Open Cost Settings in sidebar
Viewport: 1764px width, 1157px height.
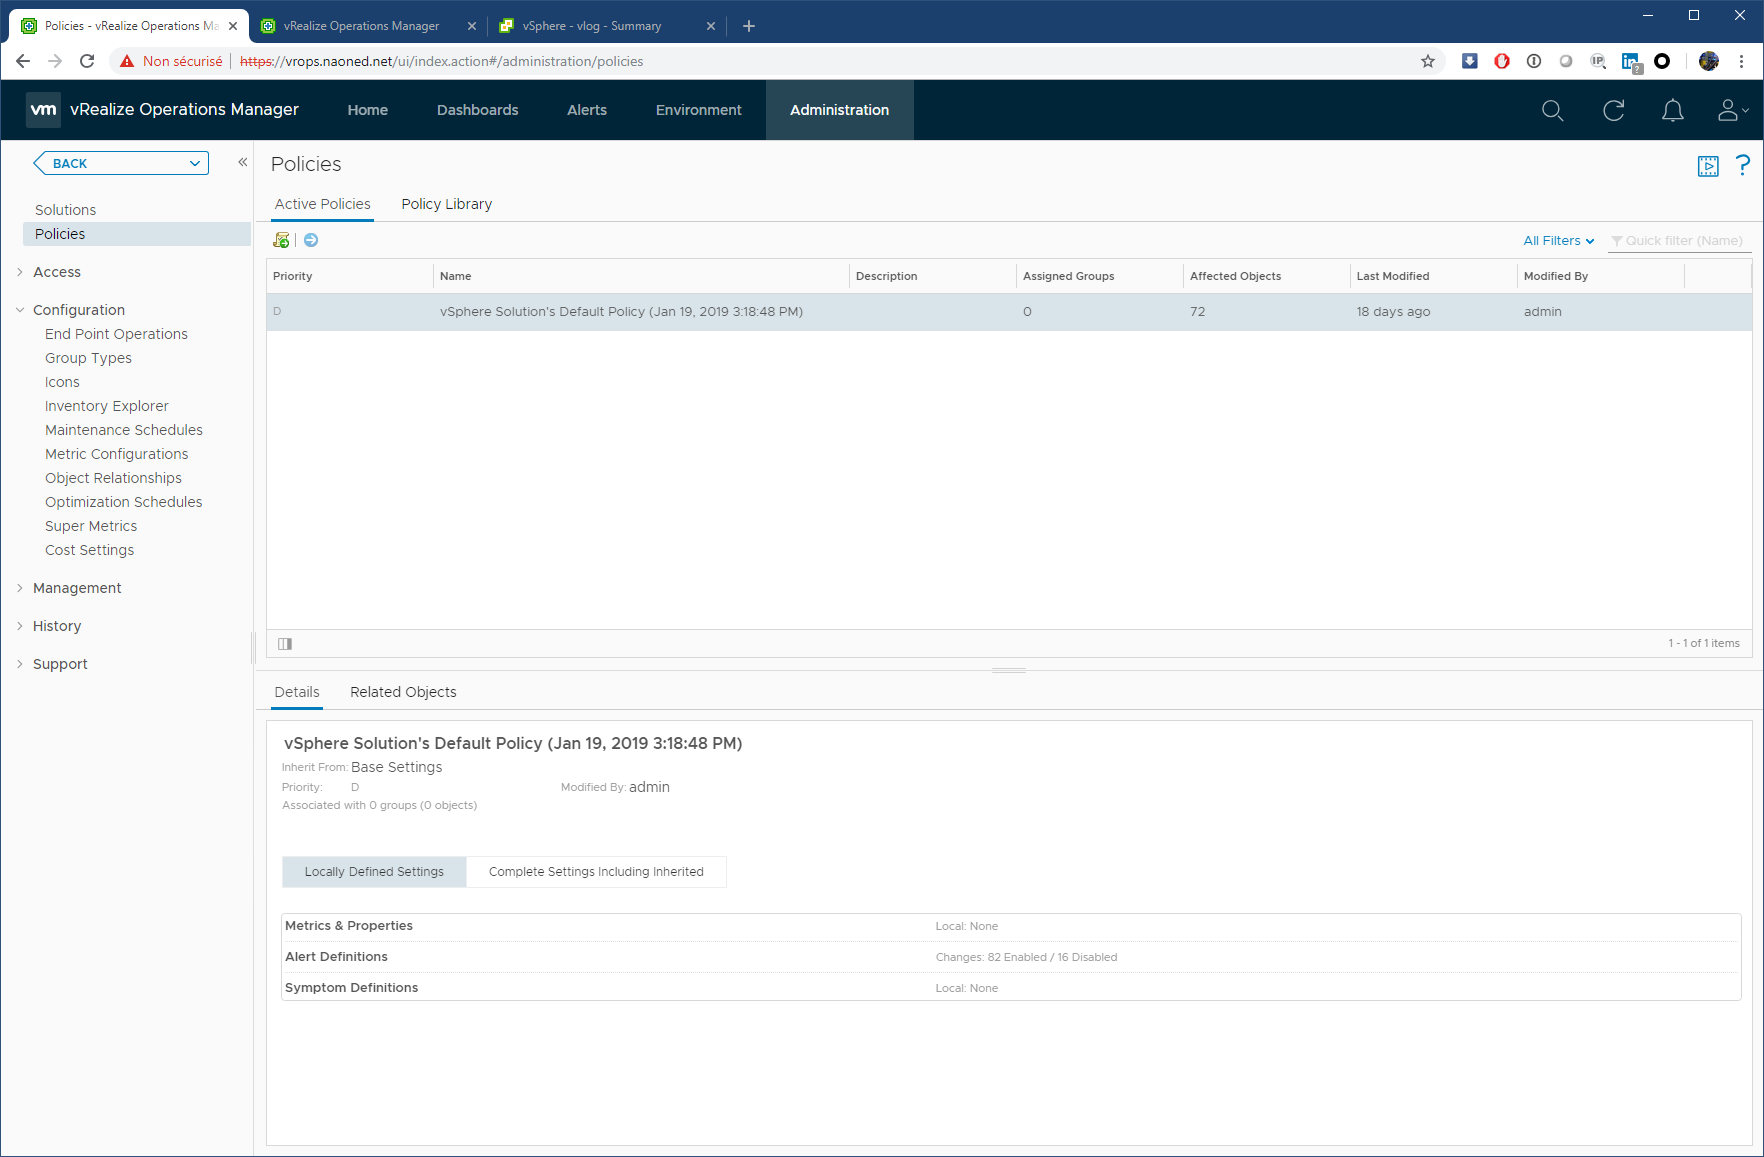pyautogui.click(x=89, y=550)
